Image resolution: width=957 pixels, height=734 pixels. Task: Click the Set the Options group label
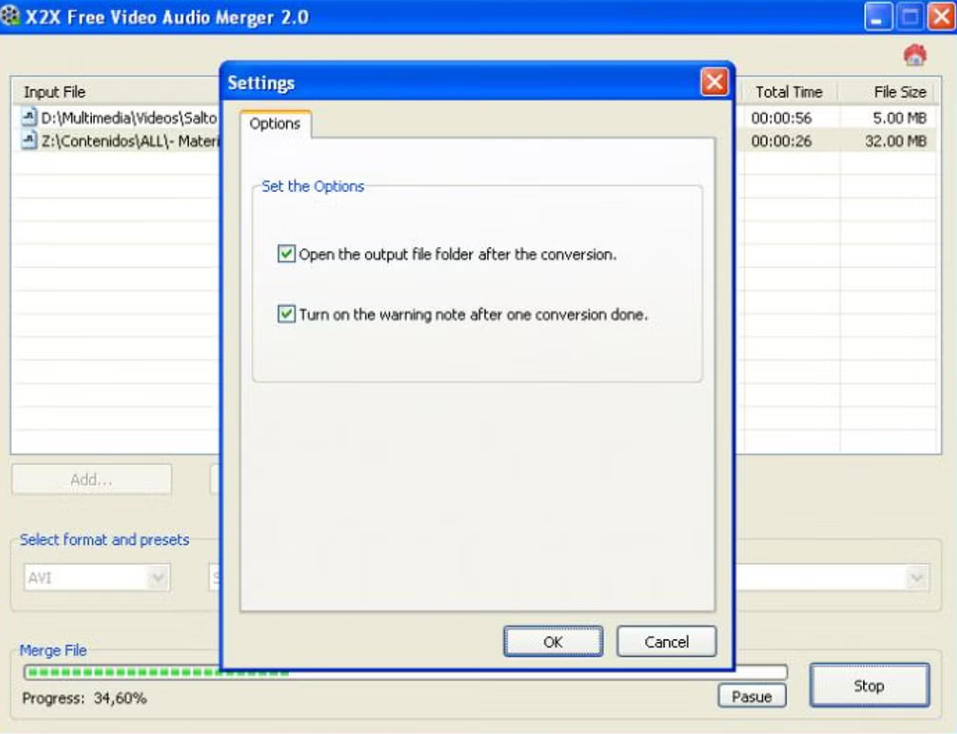coord(313,186)
